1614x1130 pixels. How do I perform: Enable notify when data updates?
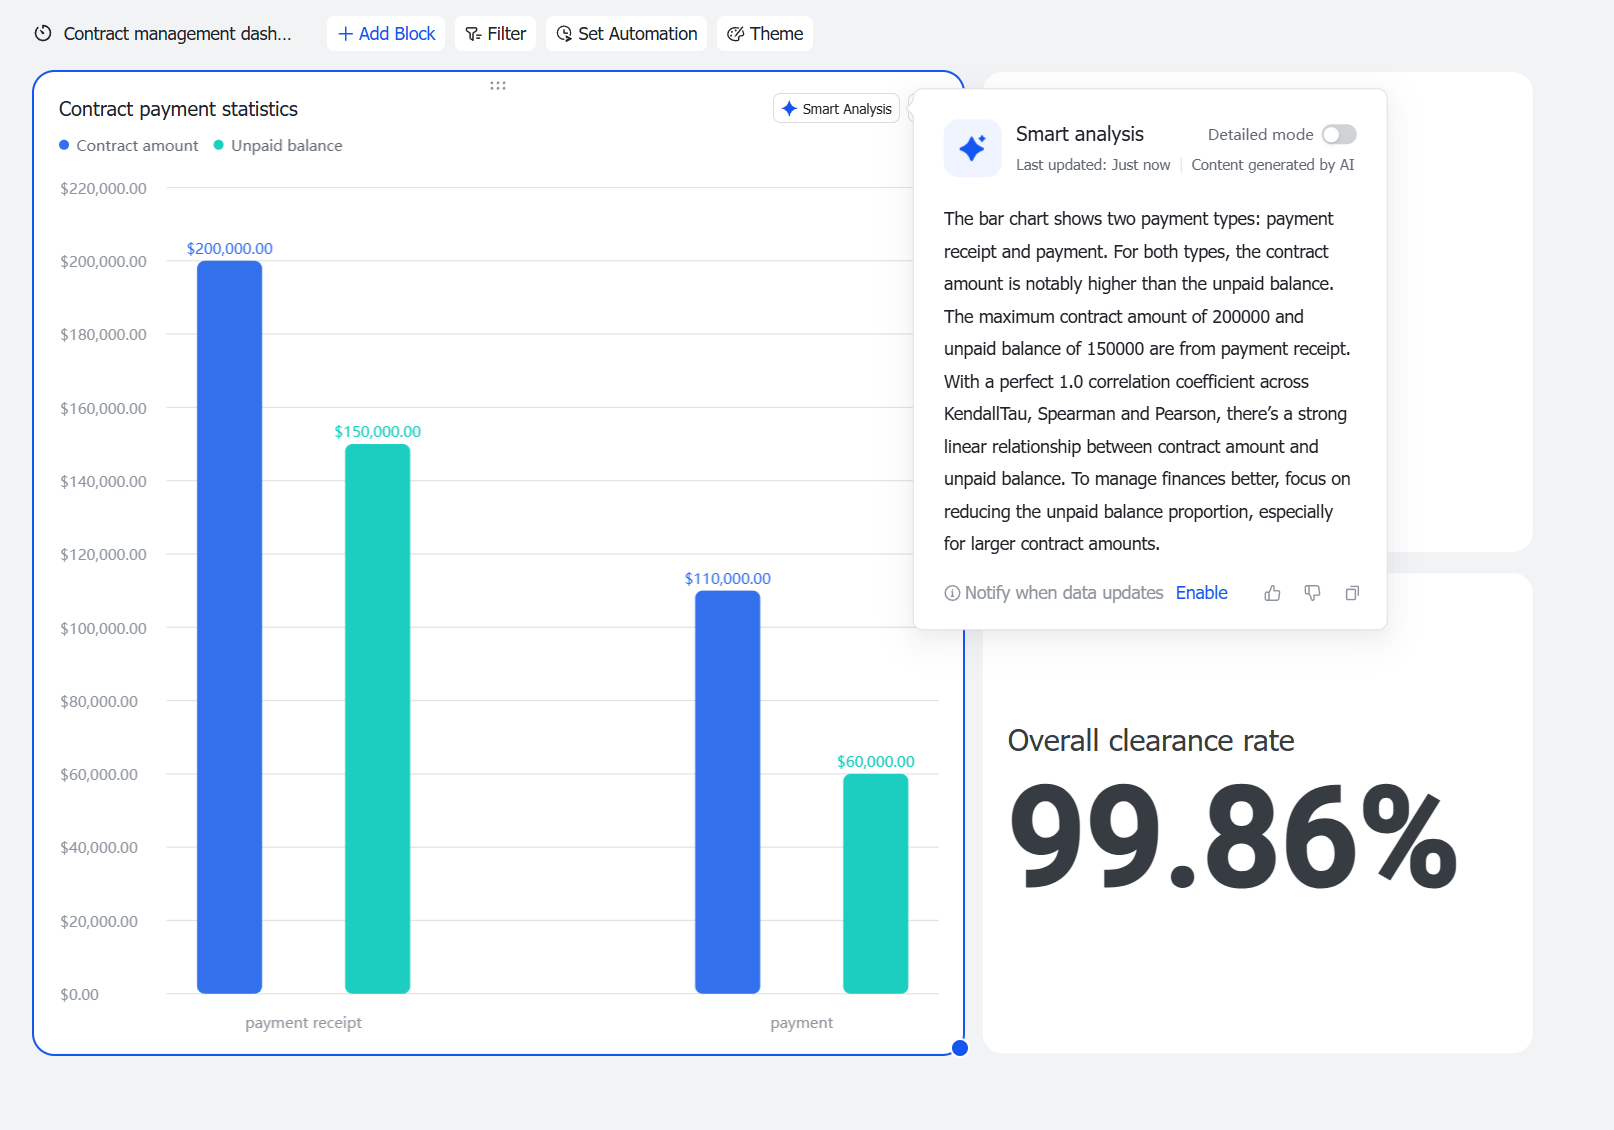point(1201,593)
